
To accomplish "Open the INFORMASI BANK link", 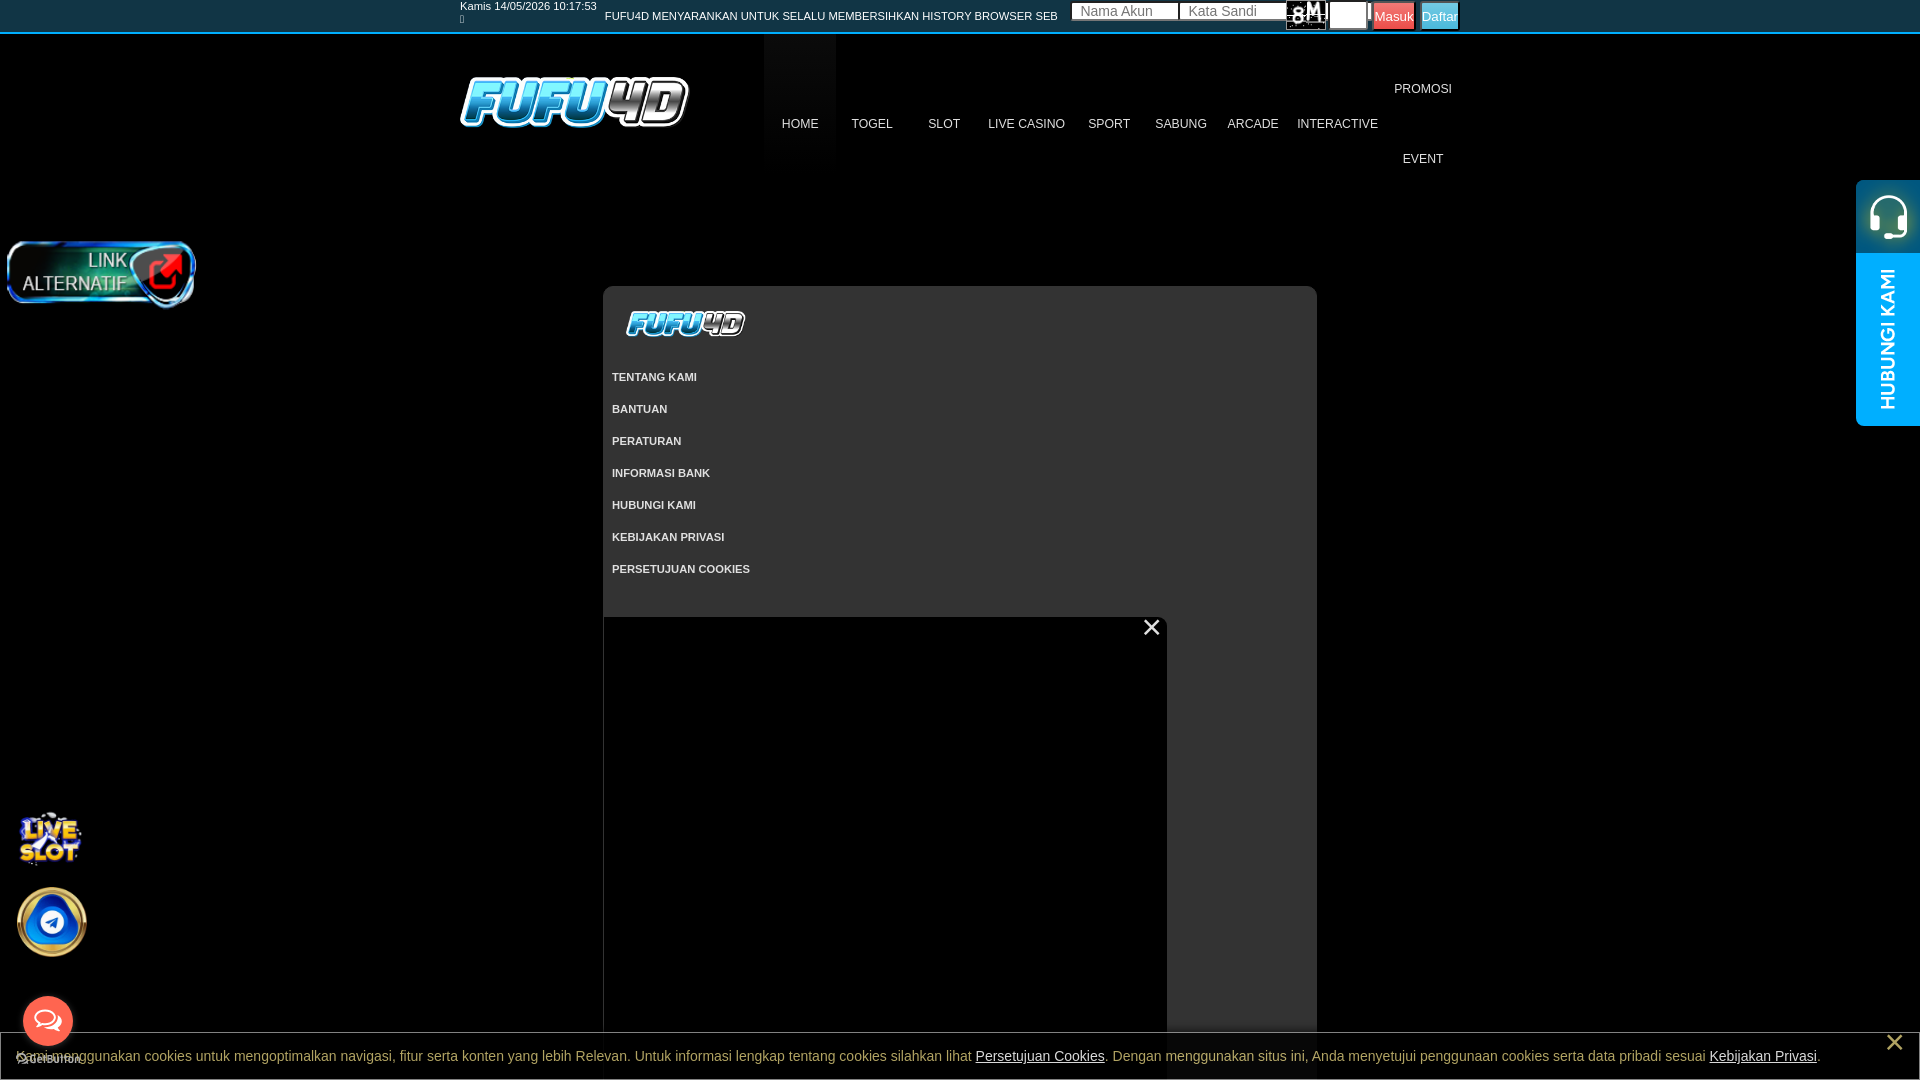I will 661,473.
